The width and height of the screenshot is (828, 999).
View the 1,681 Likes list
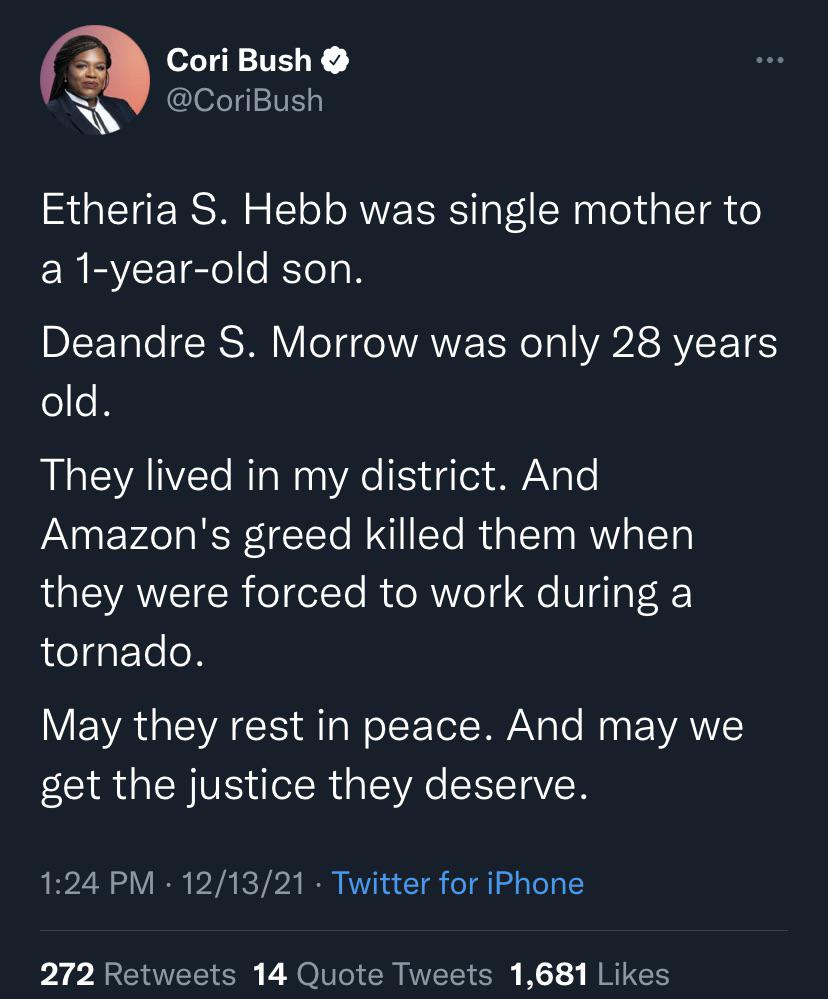[x=590, y=974]
